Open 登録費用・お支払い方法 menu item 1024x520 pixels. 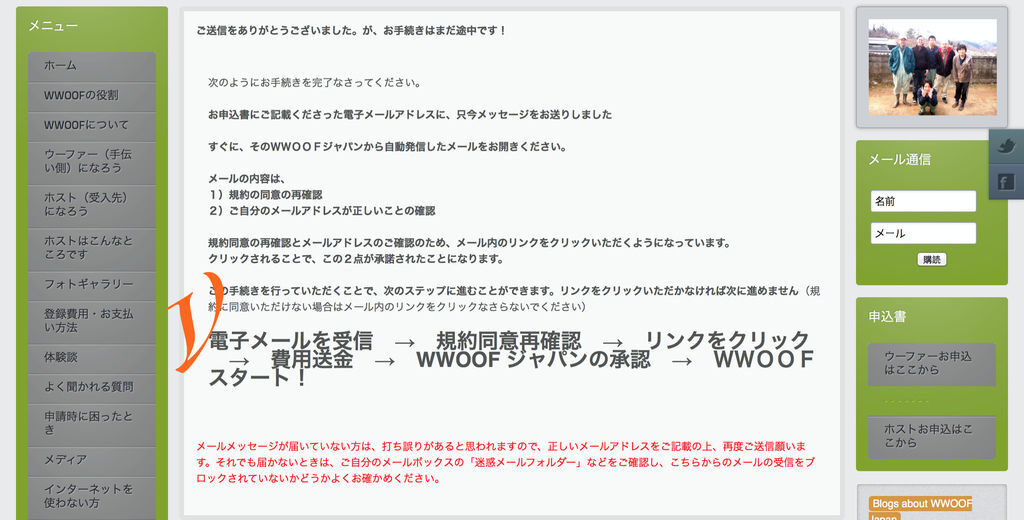point(92,321)
